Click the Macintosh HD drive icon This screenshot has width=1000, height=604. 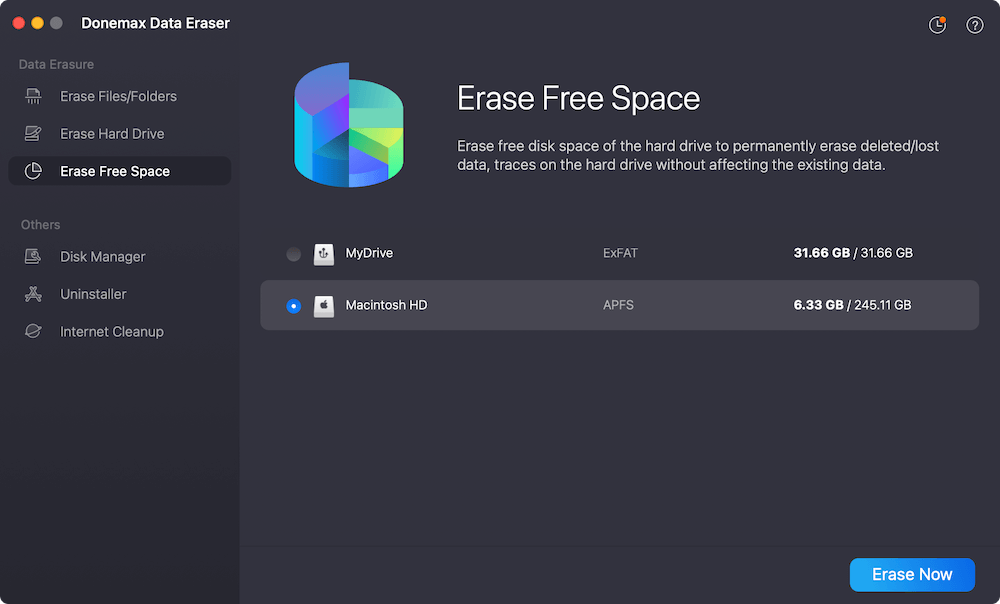tap(323, 305)
